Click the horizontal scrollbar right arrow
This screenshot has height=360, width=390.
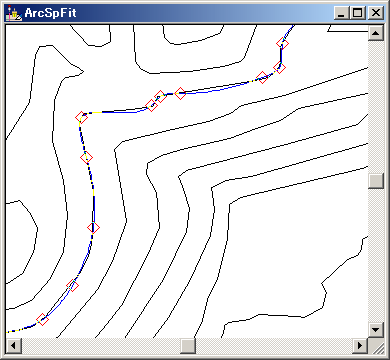[360, 345]
